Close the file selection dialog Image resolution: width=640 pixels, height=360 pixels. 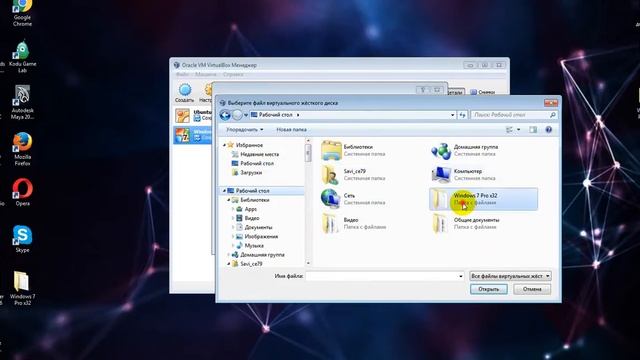551,103
